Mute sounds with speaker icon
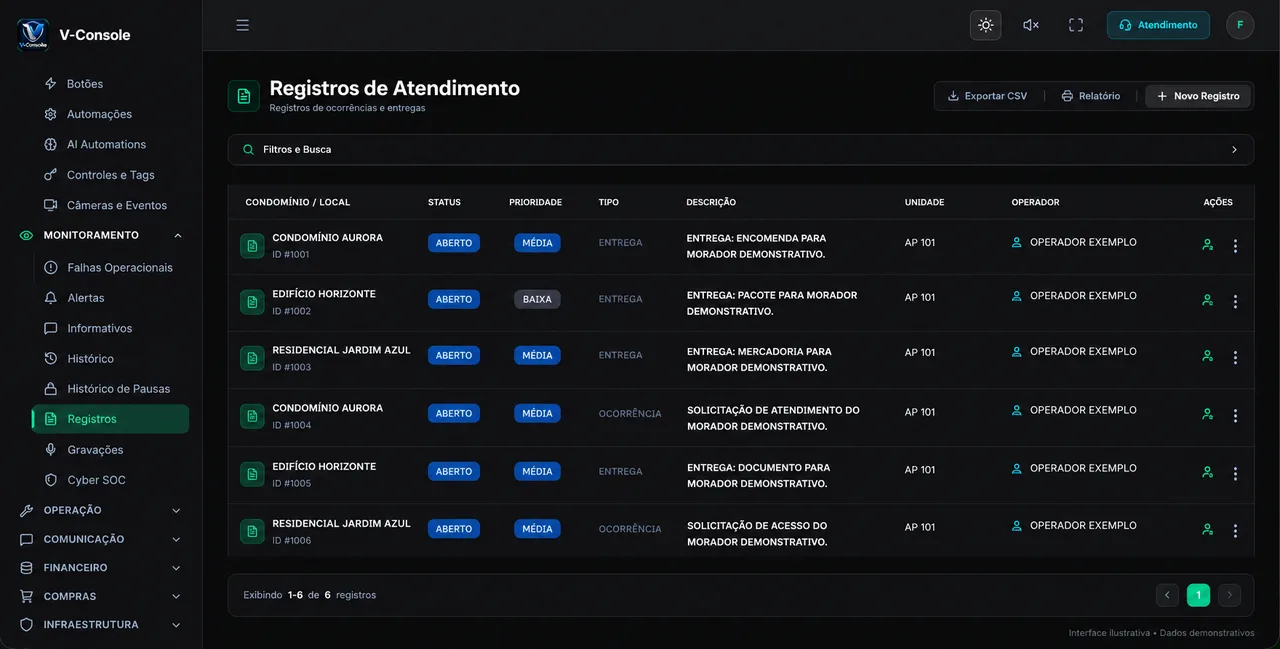The width and height of the screenshot is (1280, 649). (1031, 25)
